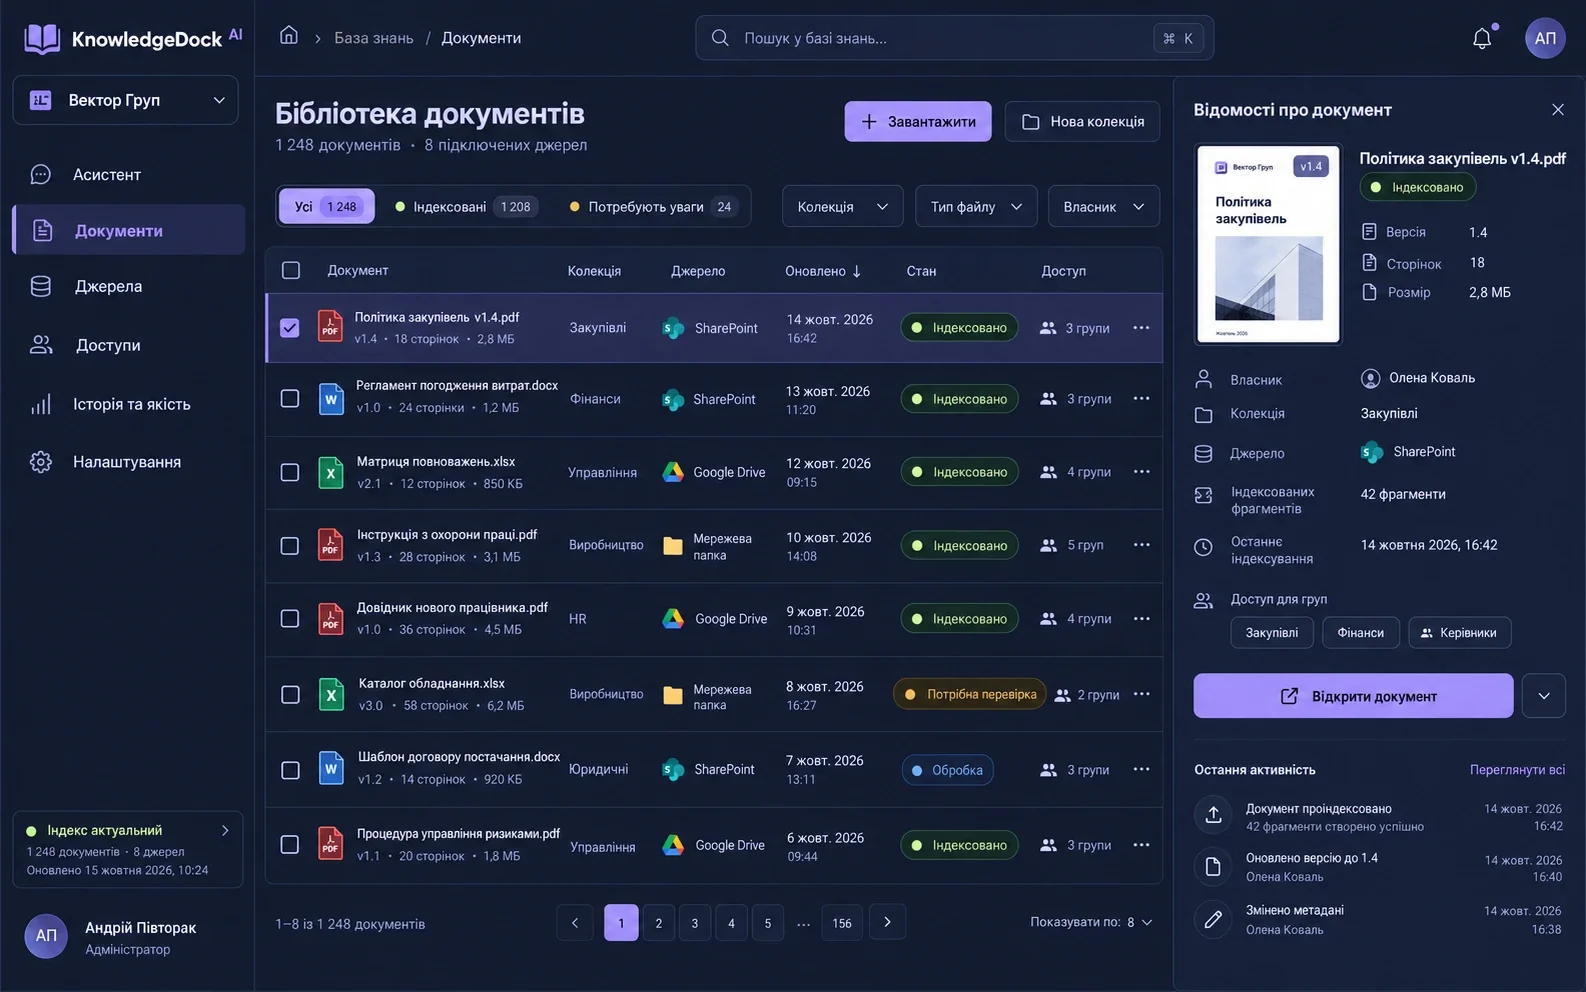
Task: Open more options for Політика закупівель v1.4.pdf row
Action: tap(1141, 327)
